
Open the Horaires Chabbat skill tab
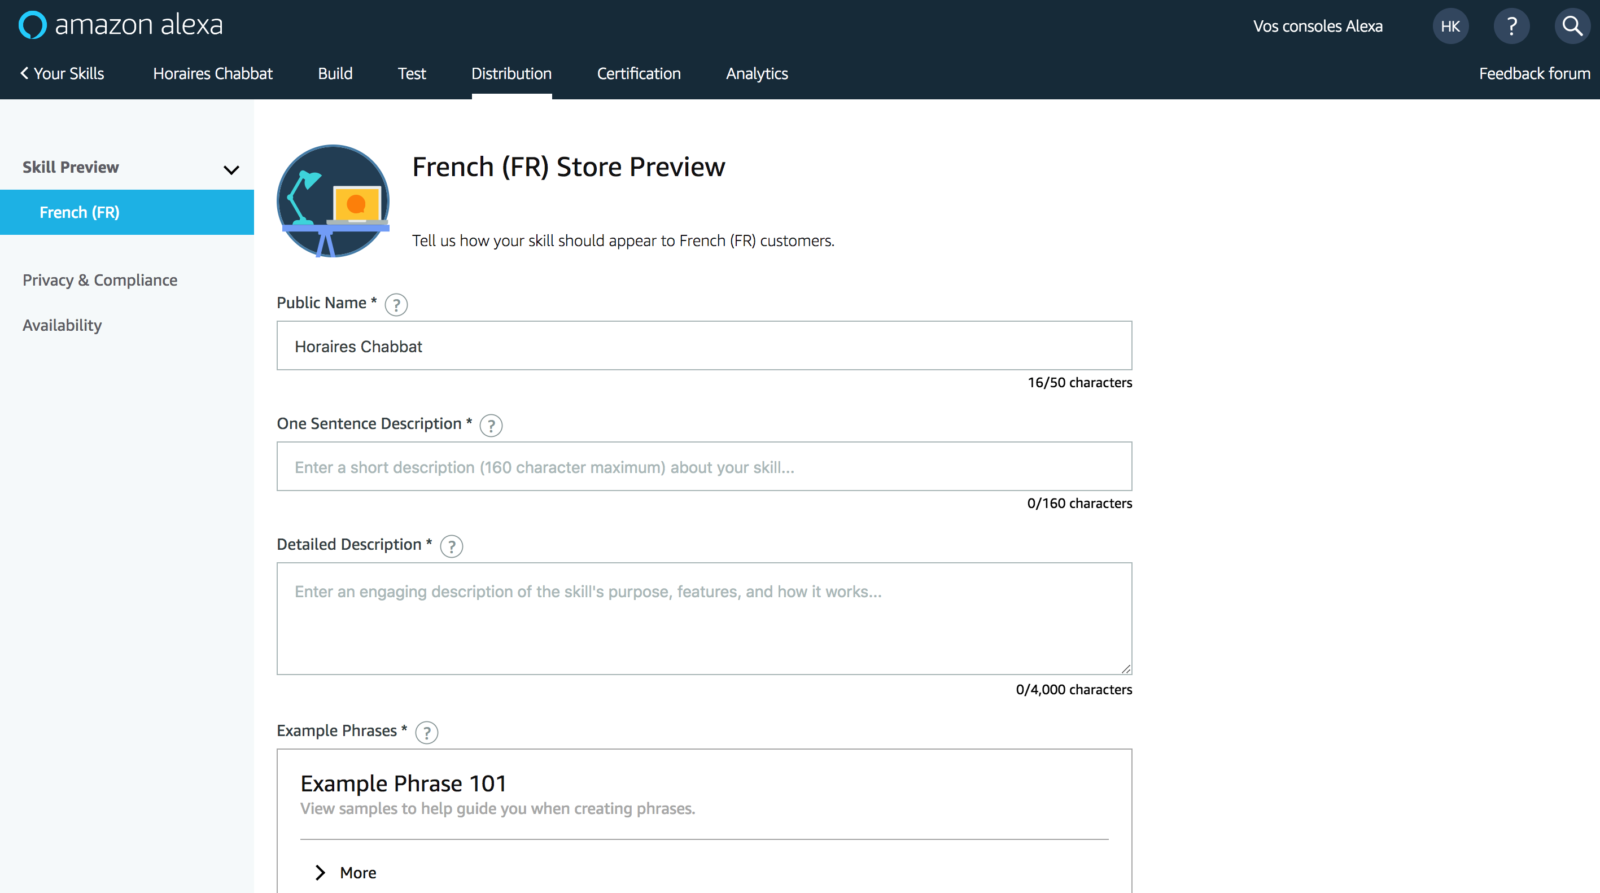[213, 74]
